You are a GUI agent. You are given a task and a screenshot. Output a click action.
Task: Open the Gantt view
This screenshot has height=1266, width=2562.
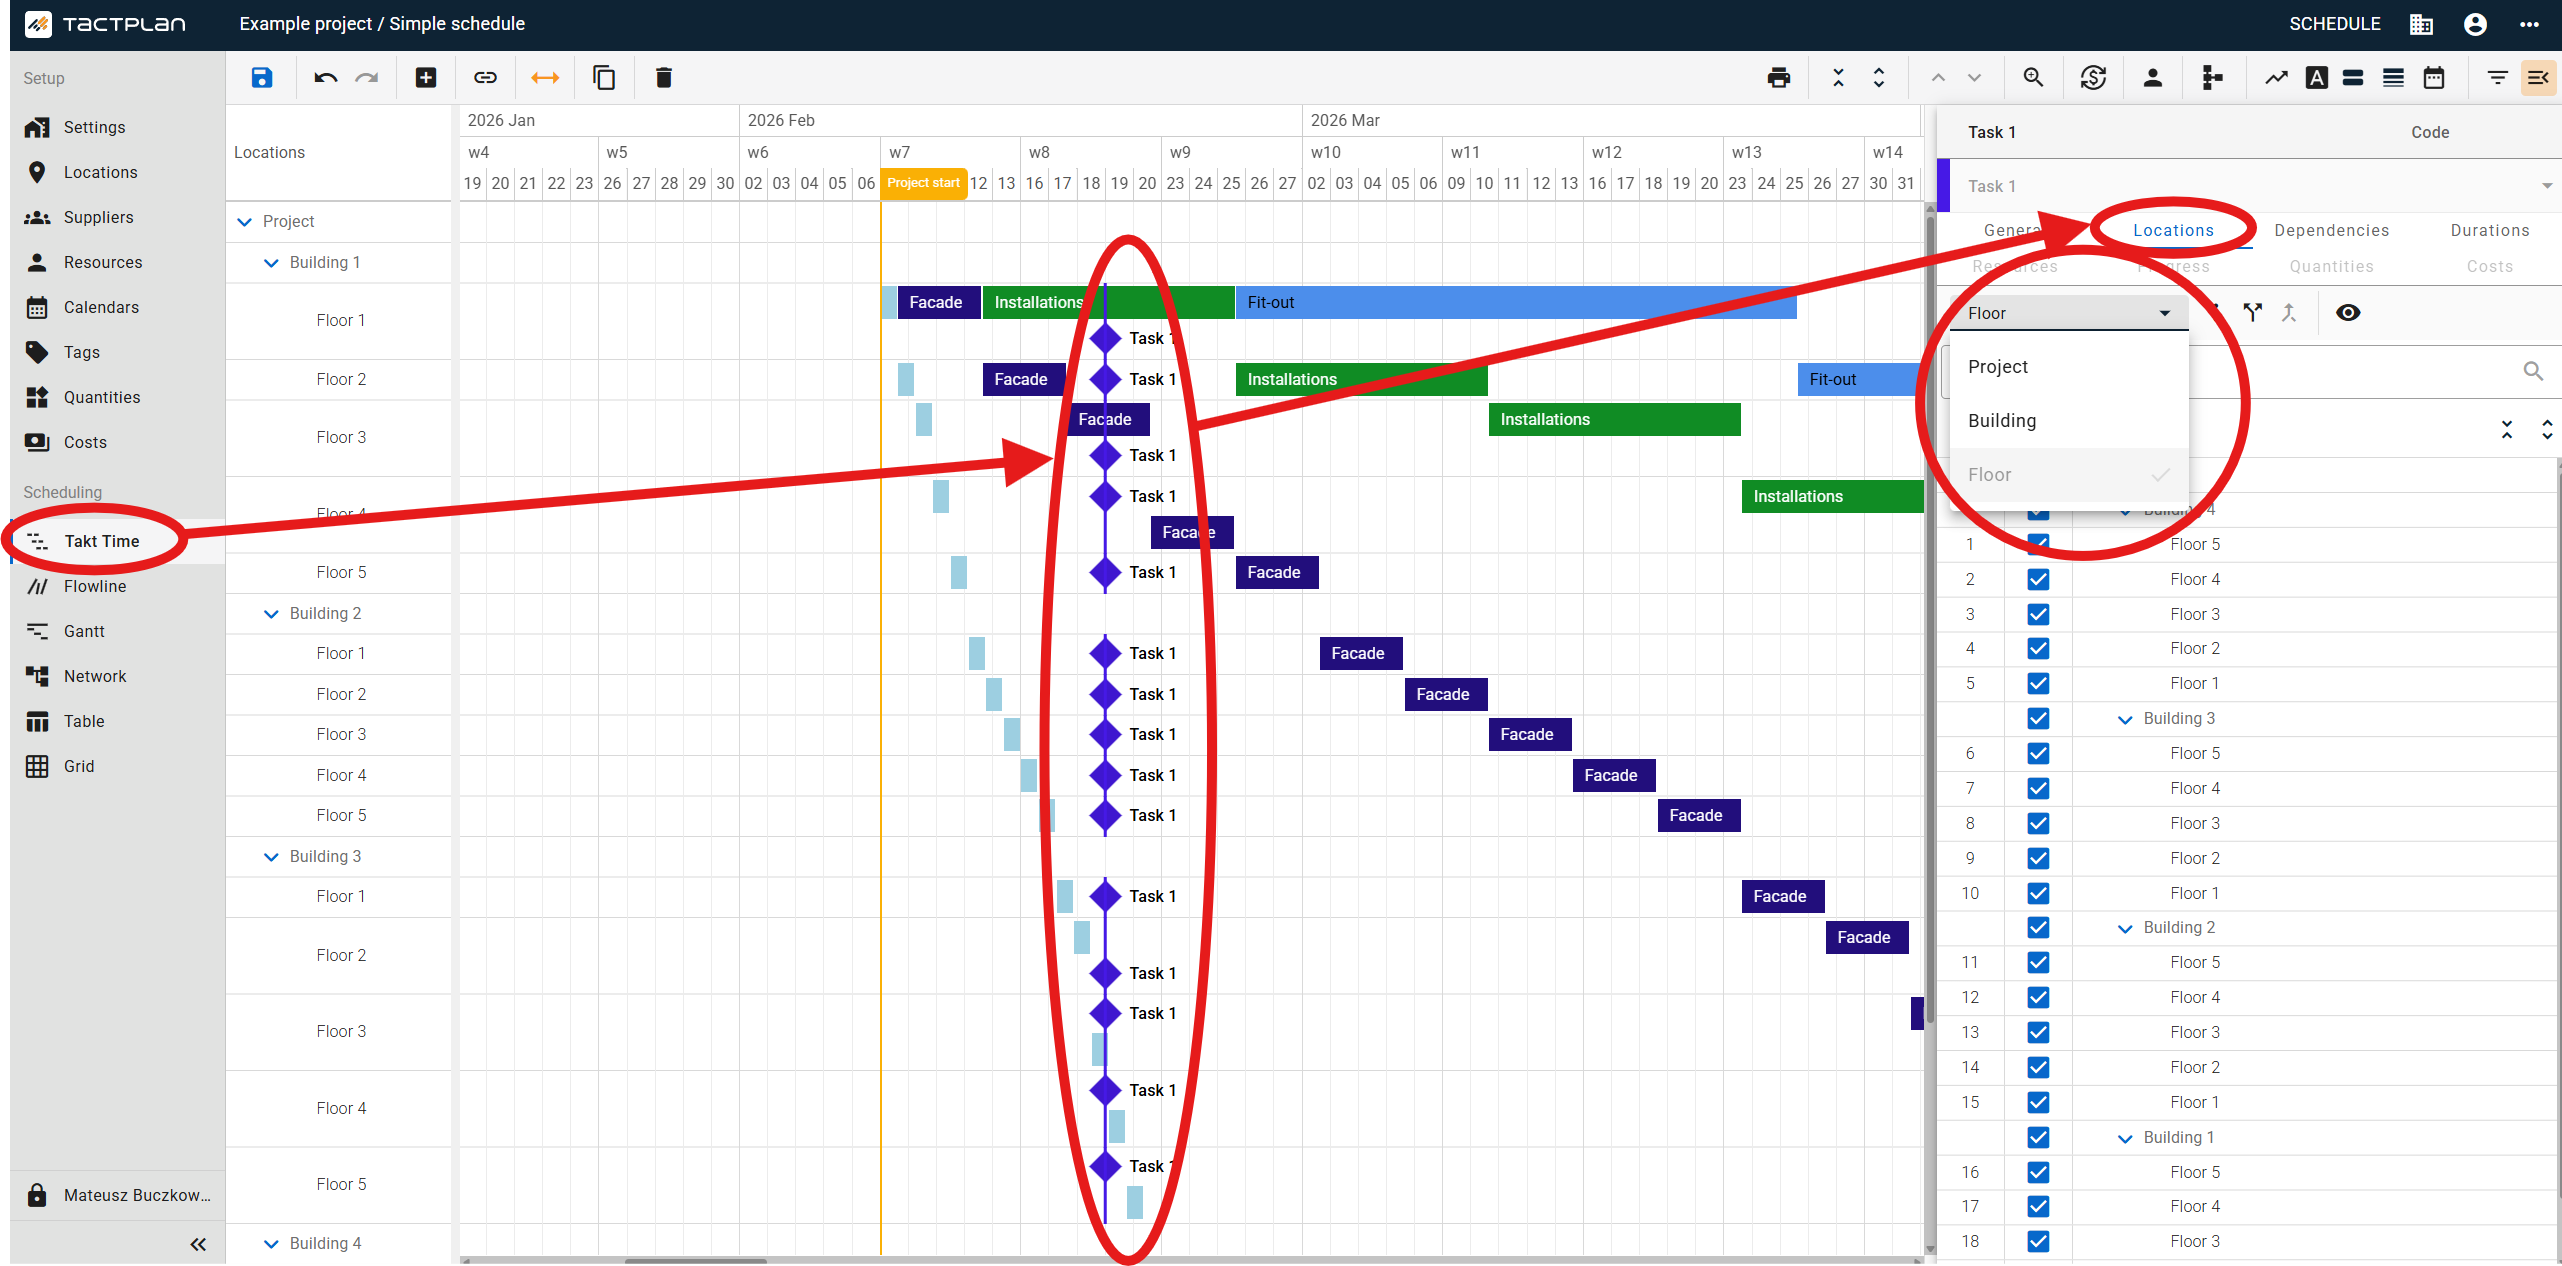[x=117, y=632]
